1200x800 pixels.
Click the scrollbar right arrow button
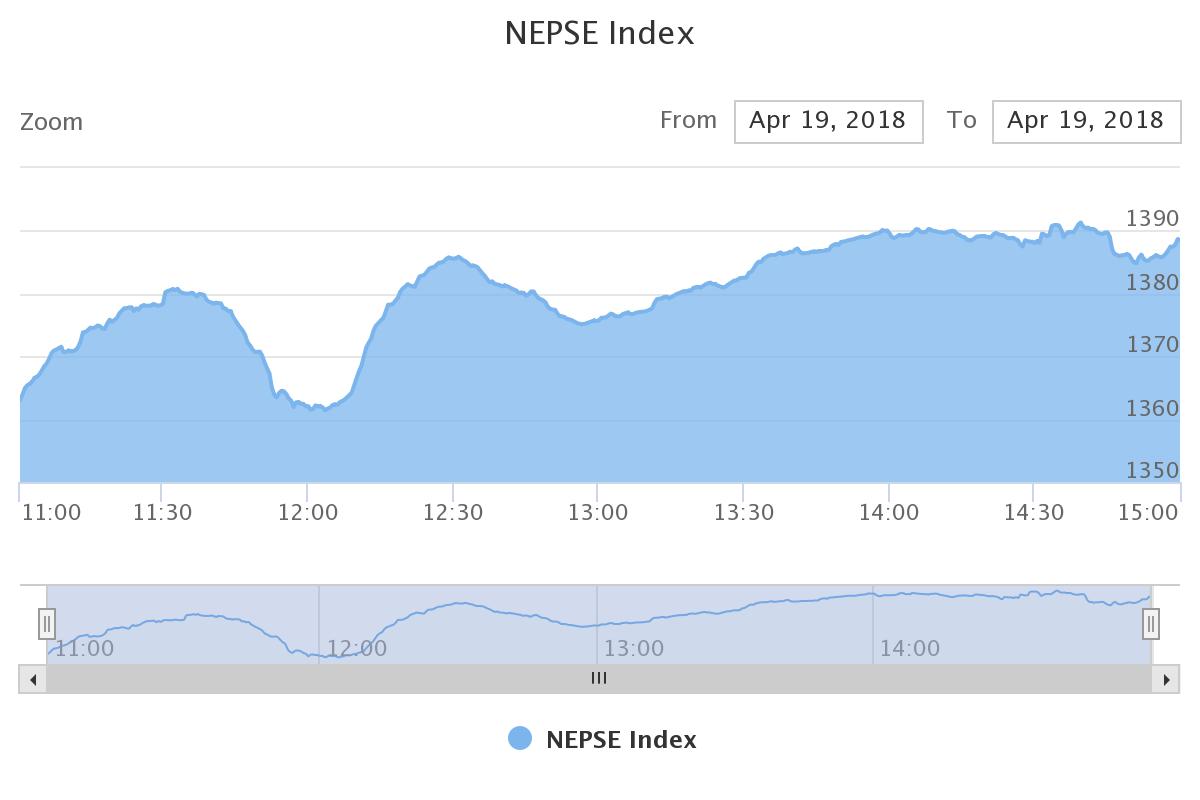[x=1165, y=679]
